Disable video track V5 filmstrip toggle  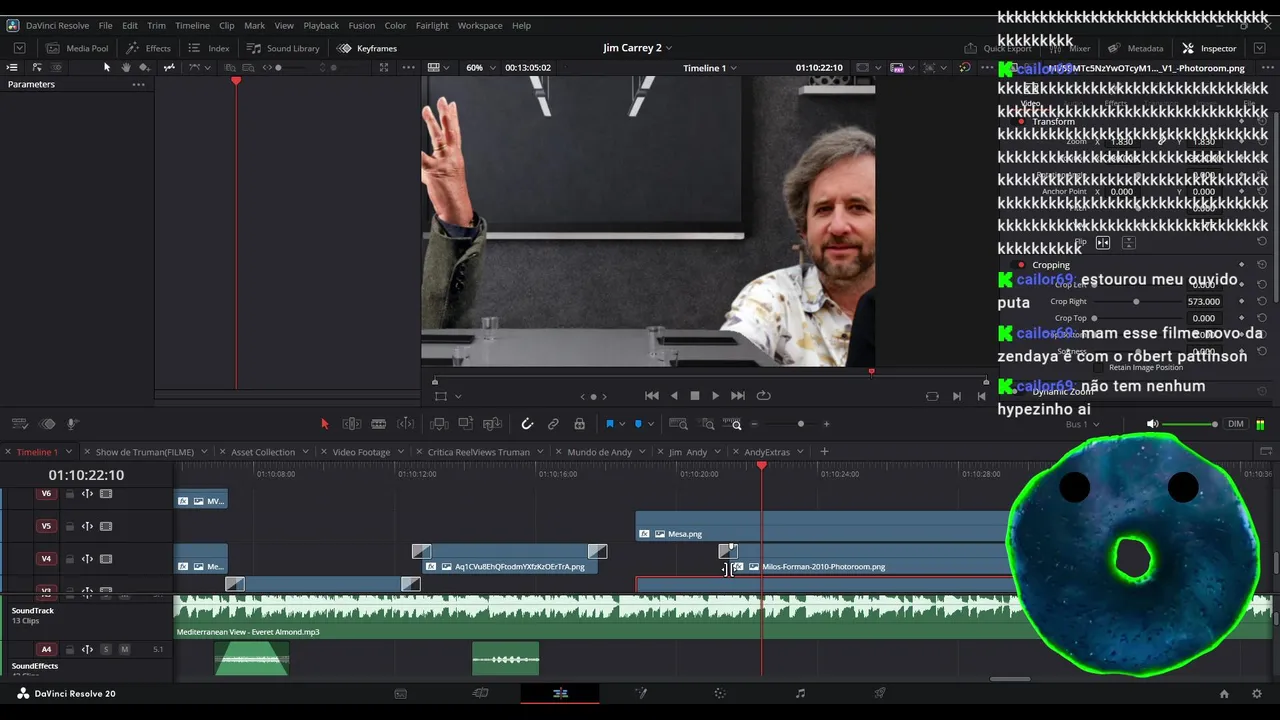click(106, 526)
